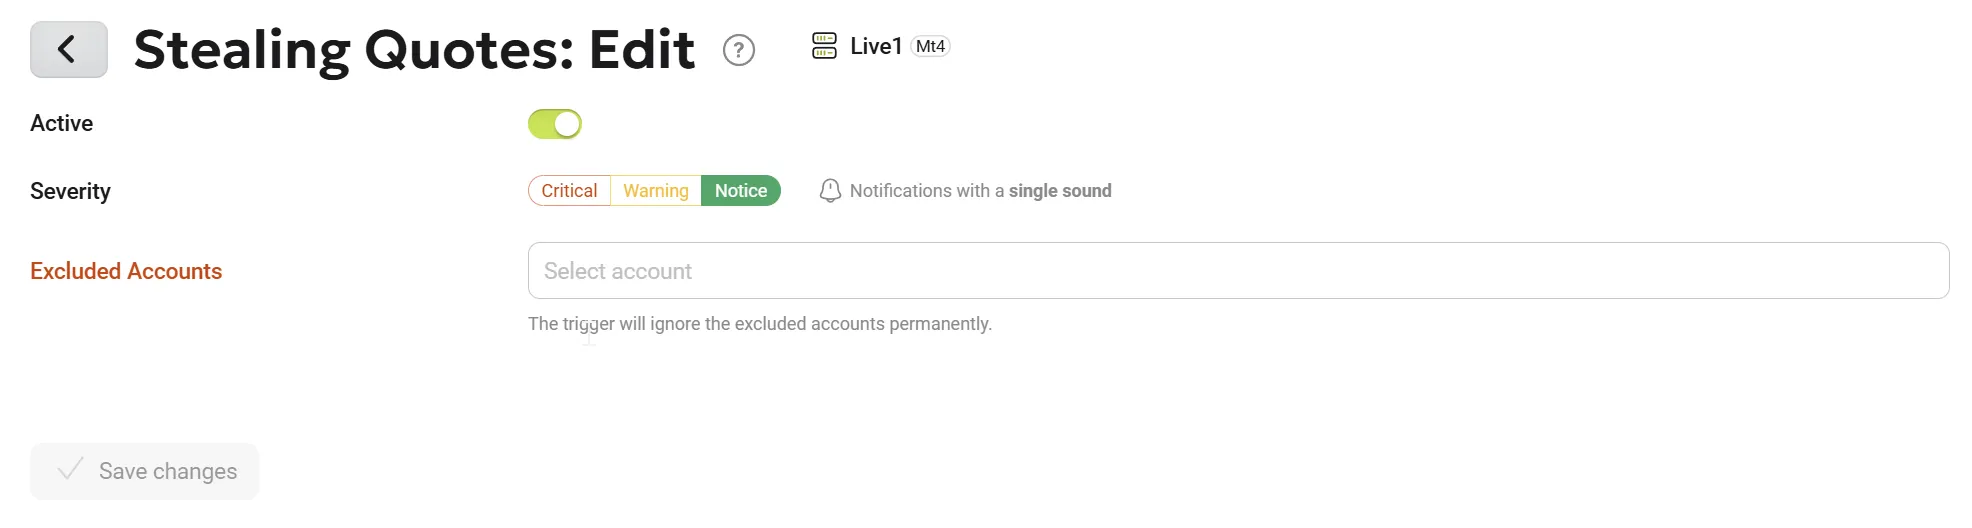The width and height of the screenshot is (1972, 528).
Task: Click the Severity field label
Action: point(70,191)
